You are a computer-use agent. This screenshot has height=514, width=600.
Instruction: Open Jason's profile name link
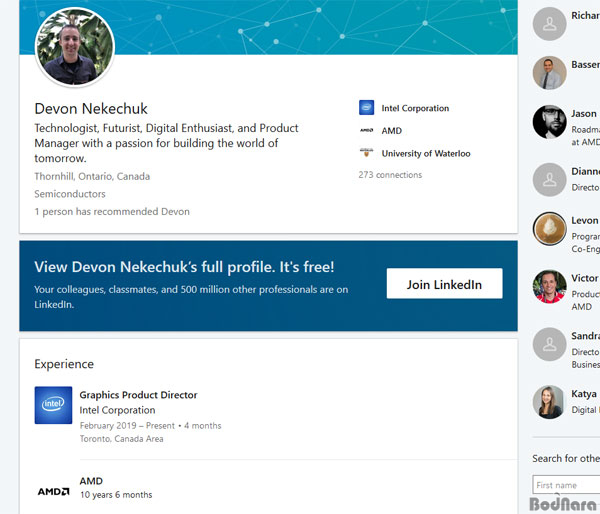pos(585,114)
